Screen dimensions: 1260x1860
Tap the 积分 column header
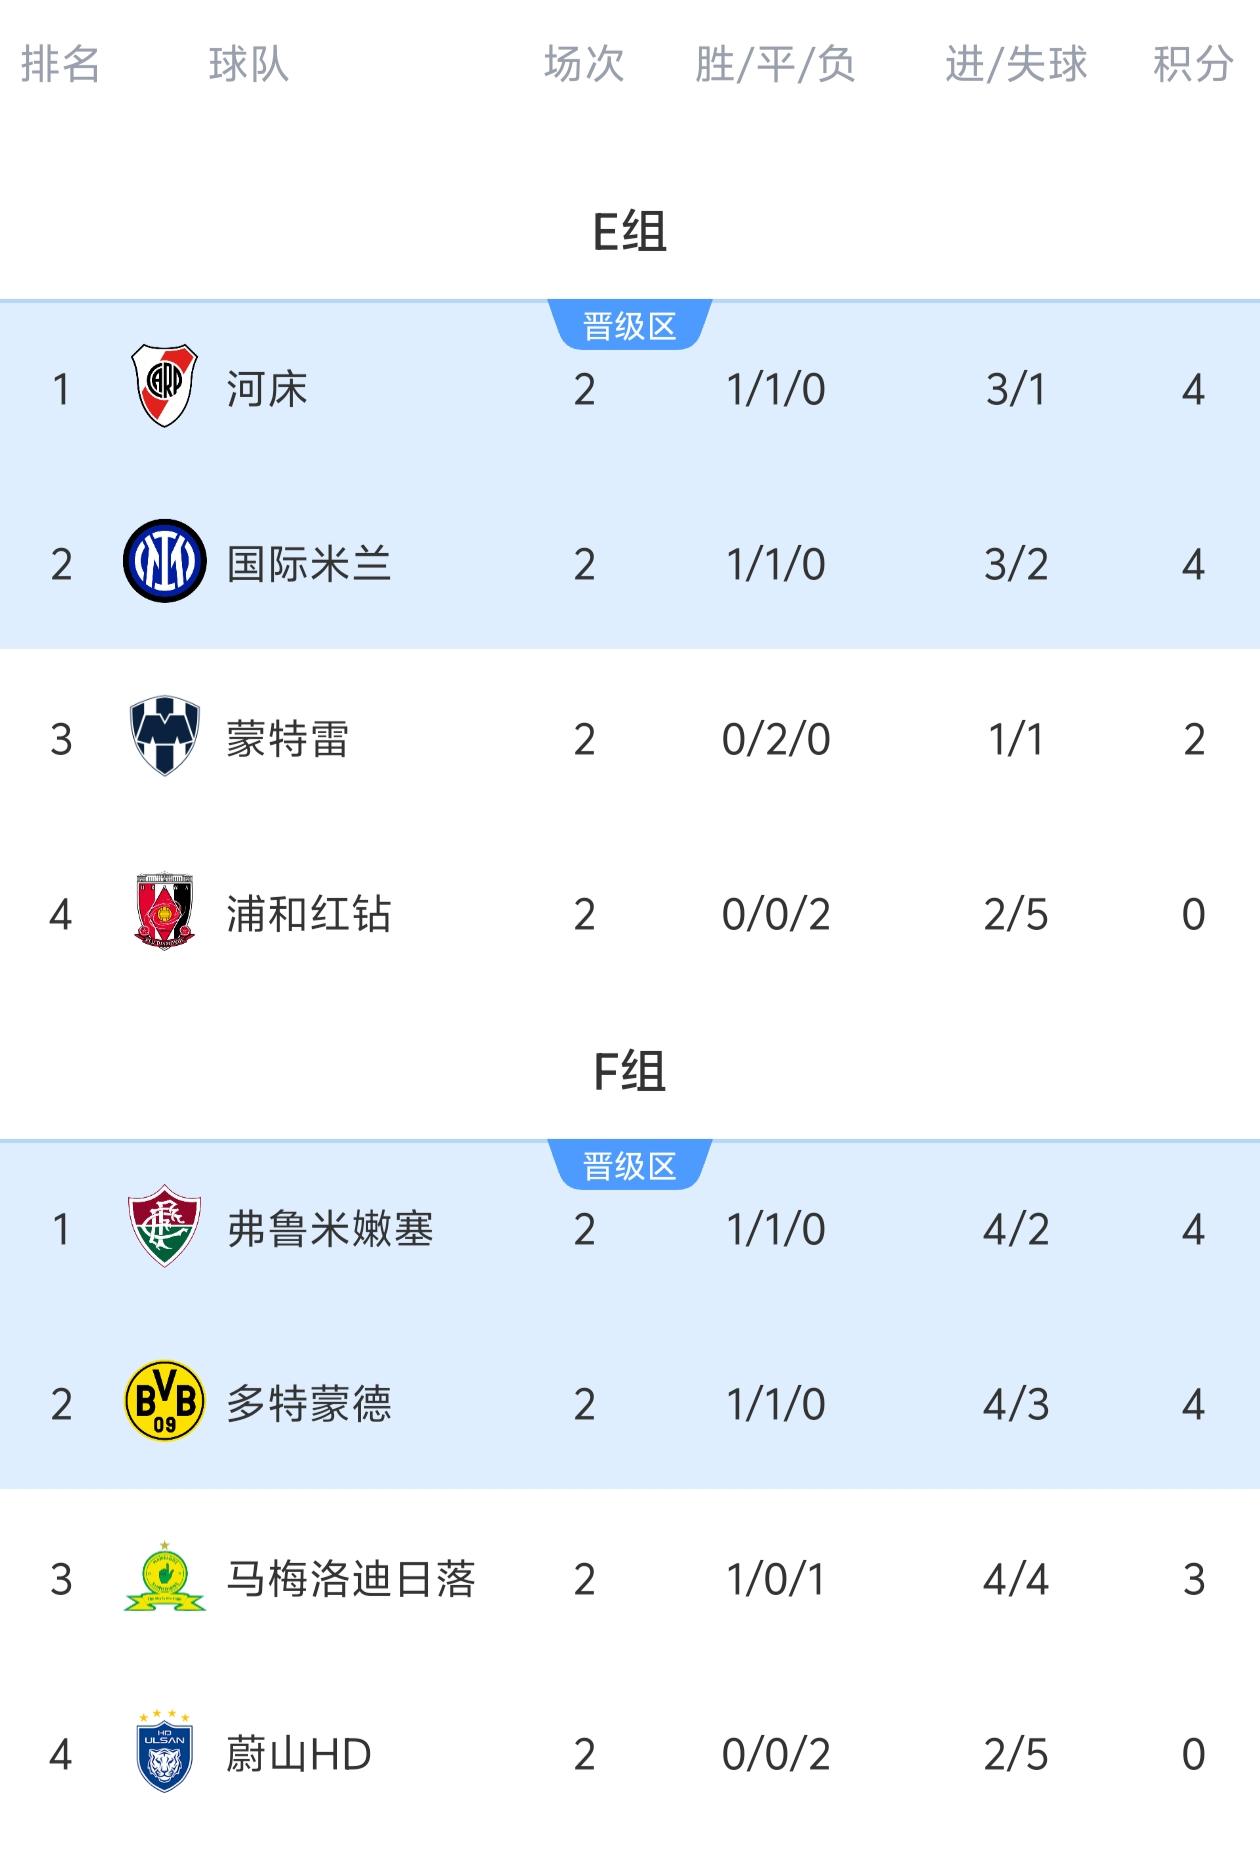[1193, 64]
